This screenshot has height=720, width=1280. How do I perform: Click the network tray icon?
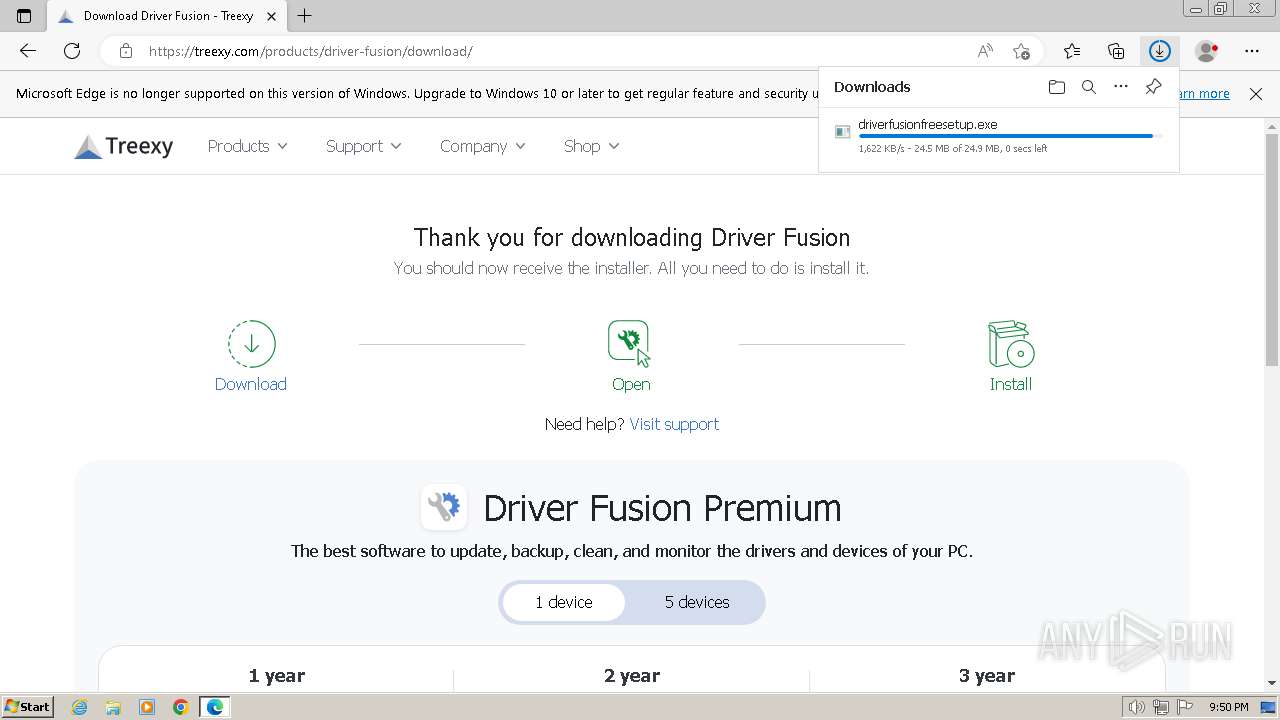tap(1161, 707)
